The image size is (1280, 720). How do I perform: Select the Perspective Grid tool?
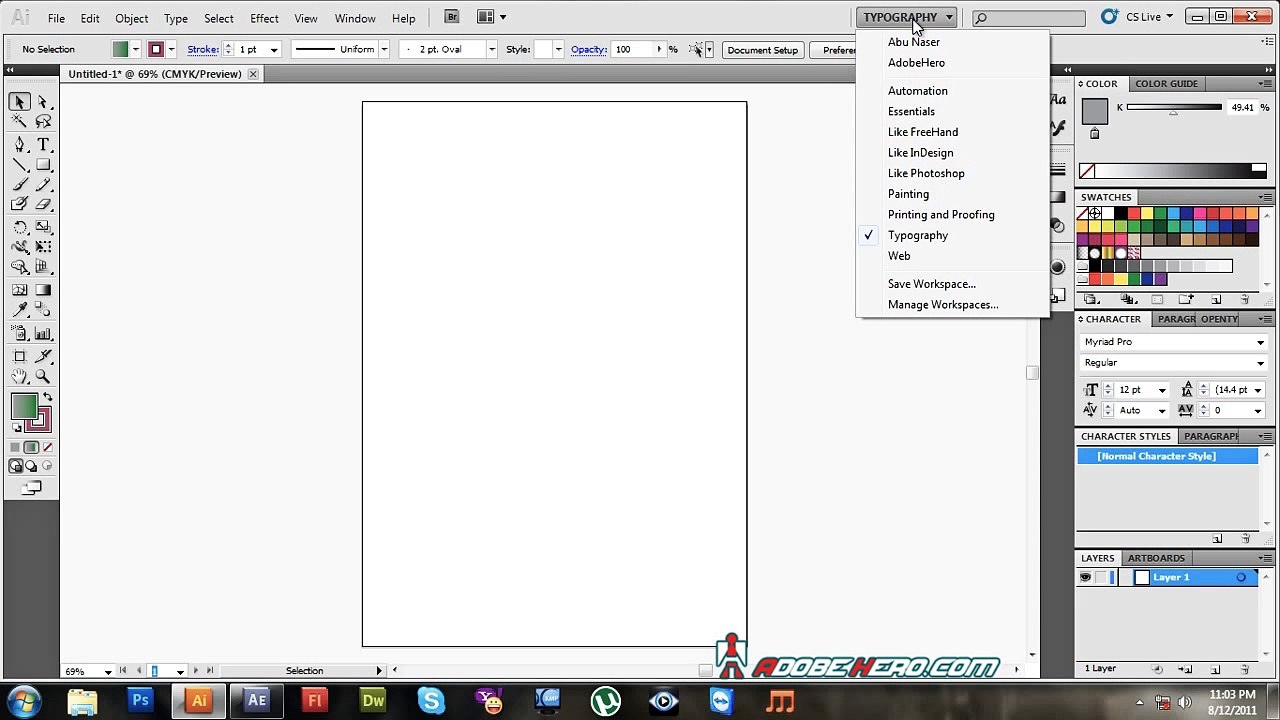point(43,267)
